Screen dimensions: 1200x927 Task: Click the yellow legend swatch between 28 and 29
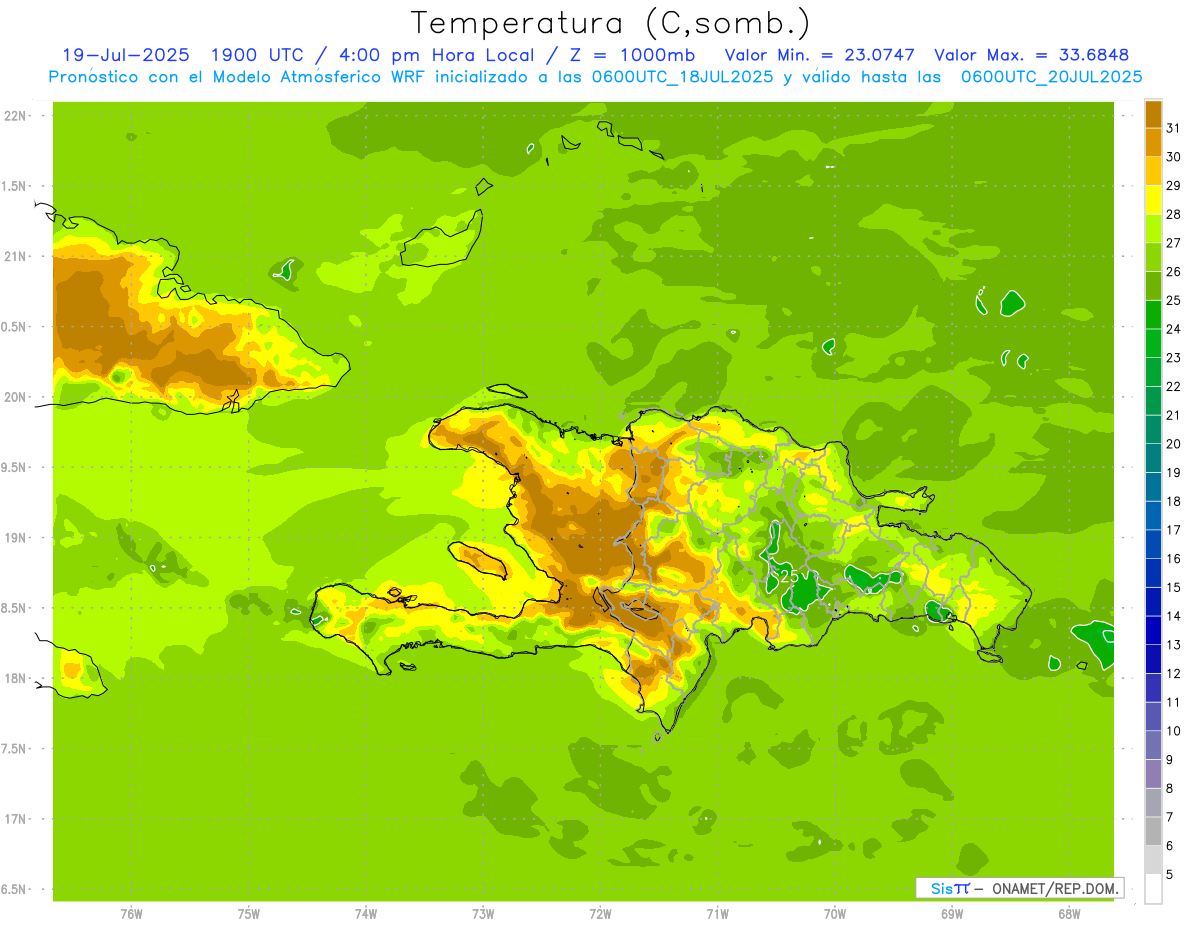pos(1153,200)
